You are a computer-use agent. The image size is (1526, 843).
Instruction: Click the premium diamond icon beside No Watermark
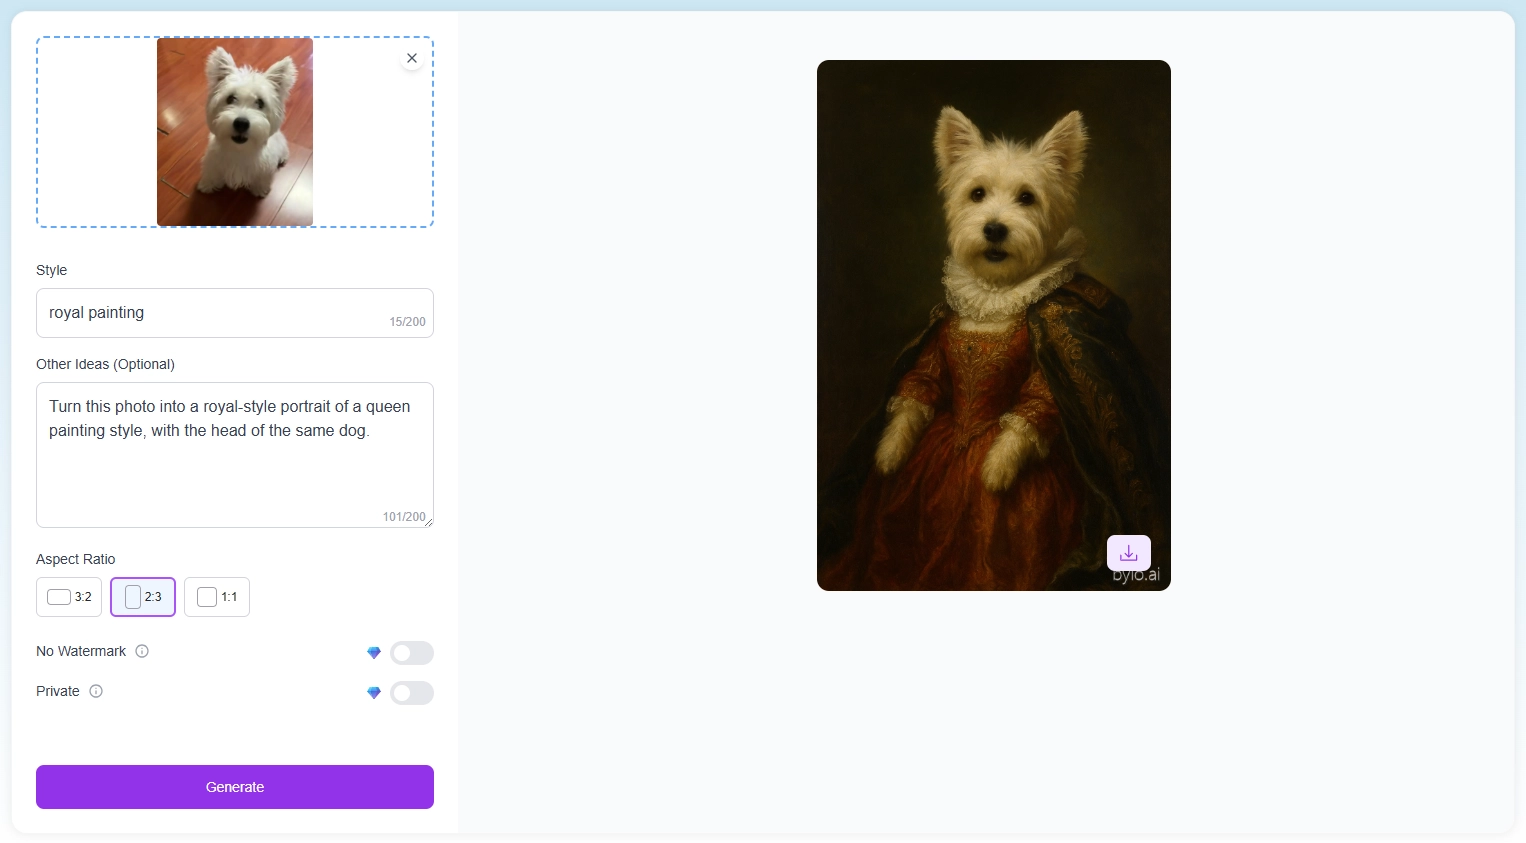374,653
